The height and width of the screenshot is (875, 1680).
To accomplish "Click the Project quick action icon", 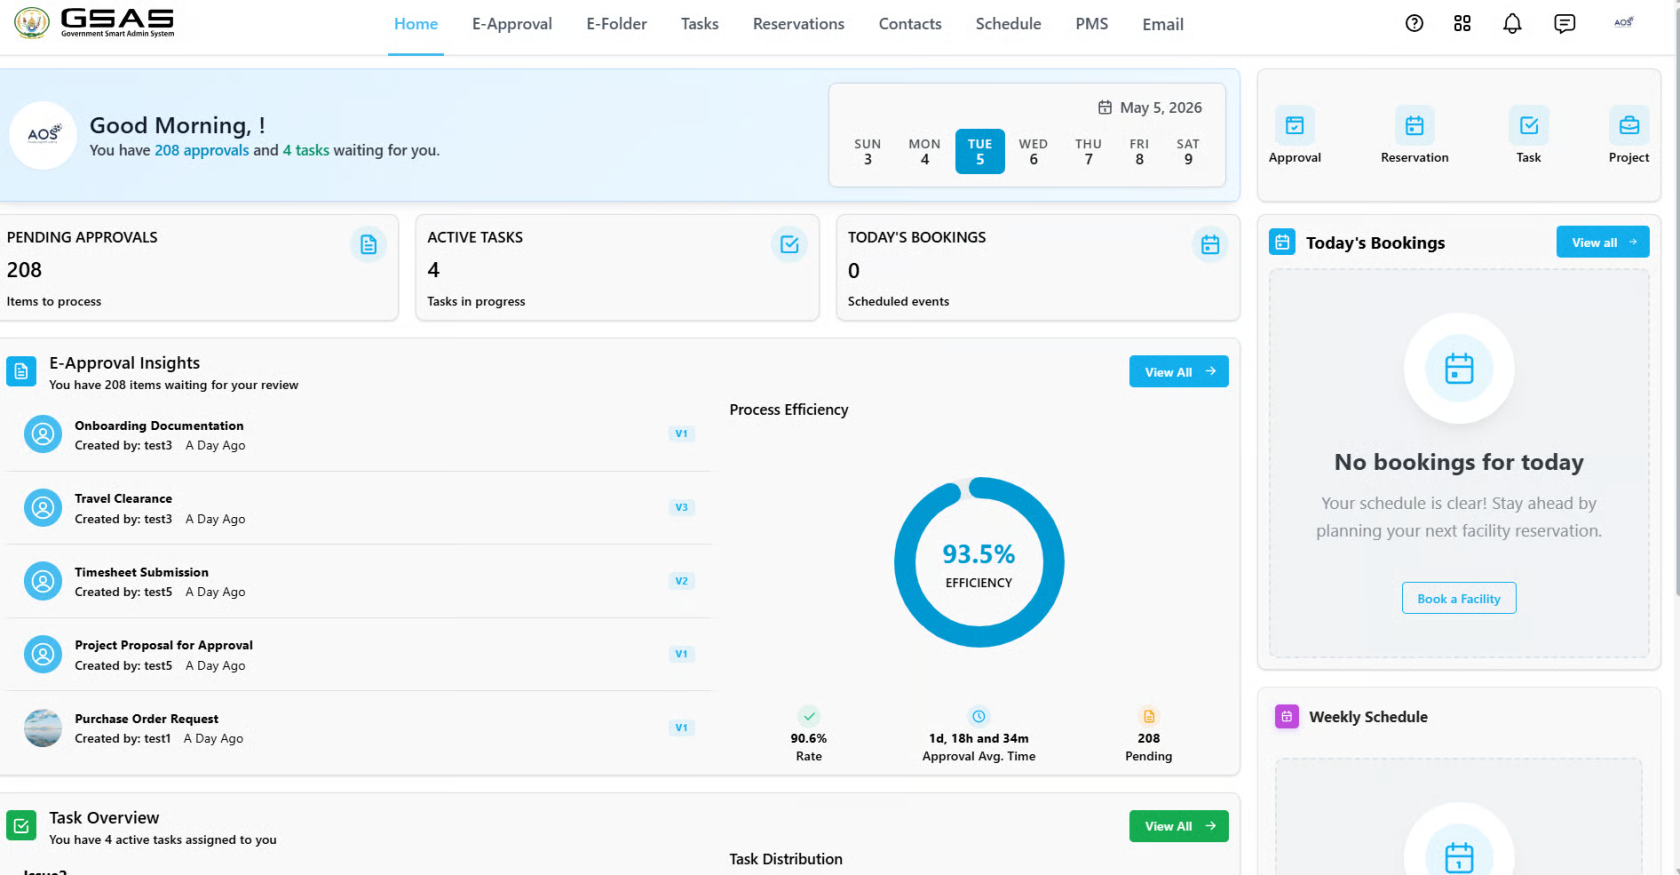I will [x=1629, y=126].
